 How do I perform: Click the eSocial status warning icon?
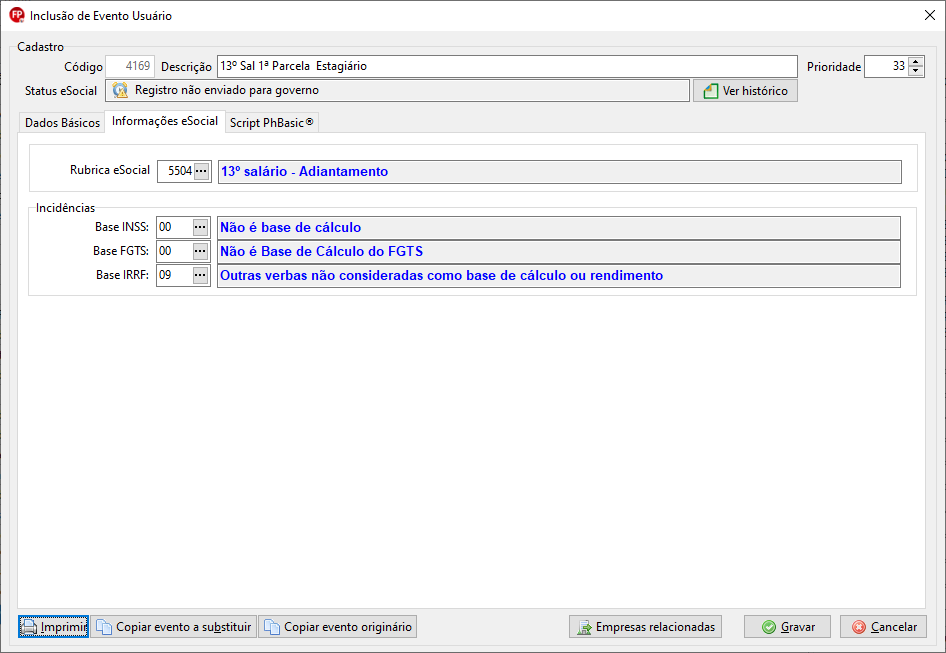[121, 91]
